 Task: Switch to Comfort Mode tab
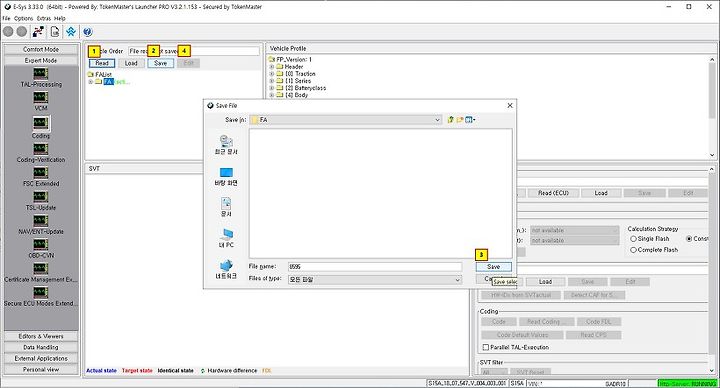[41, 49]
